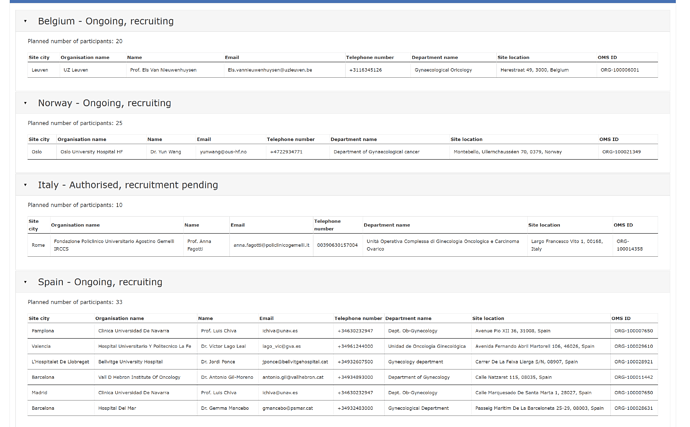
Task: Collapse the Belgium - Ongoing, recruiting section
Action: point(105,21)
